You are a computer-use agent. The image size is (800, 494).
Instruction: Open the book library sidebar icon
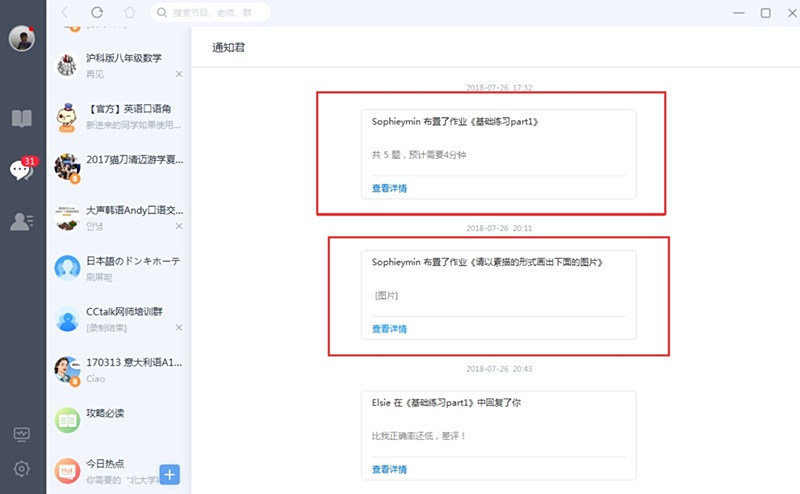click(x=21, y=118)
